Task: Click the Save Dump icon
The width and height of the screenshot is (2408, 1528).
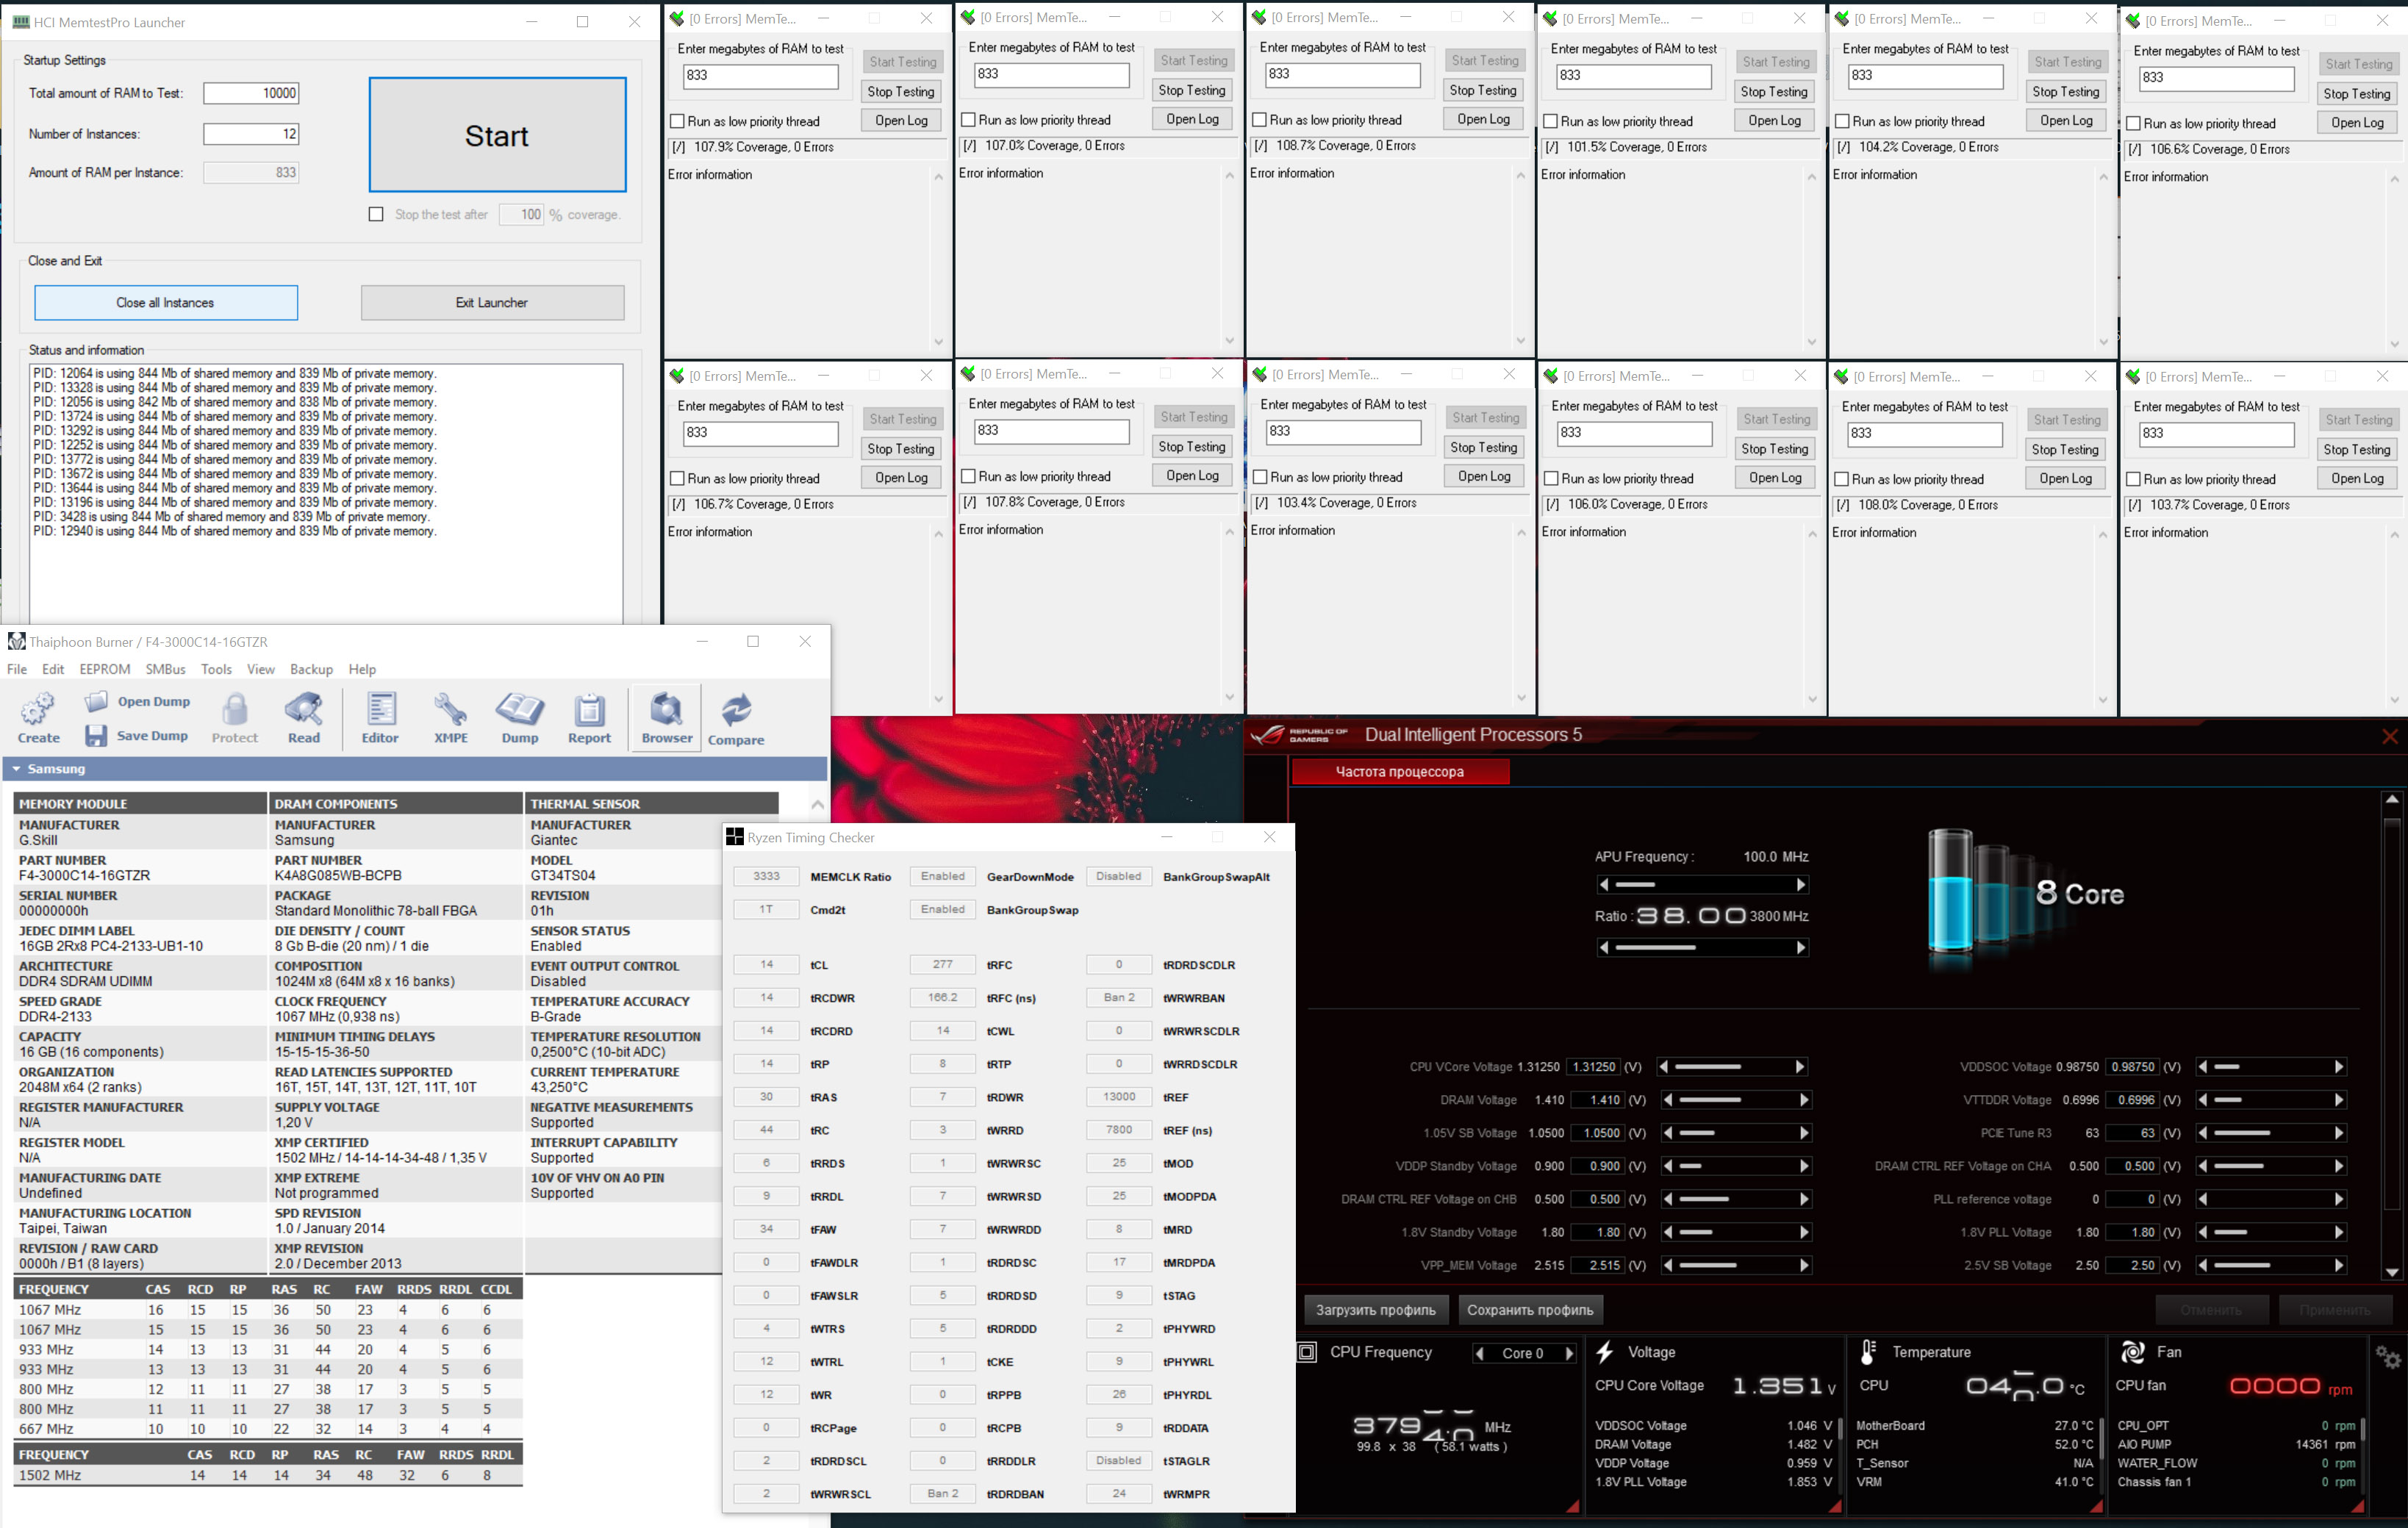Action: click(x=96, y=735)
